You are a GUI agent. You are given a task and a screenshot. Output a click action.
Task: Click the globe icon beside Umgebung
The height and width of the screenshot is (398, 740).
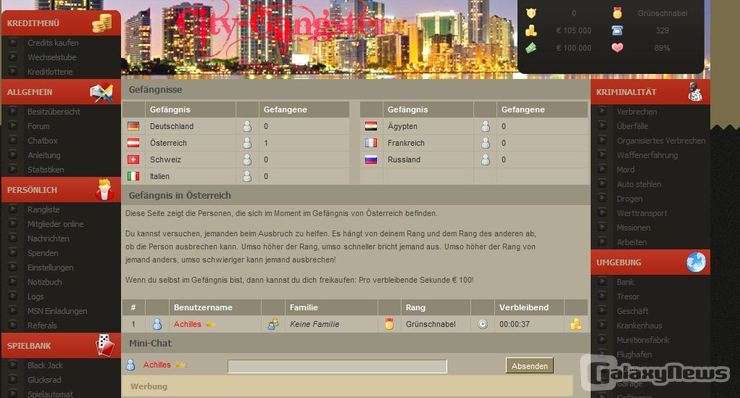696,262
